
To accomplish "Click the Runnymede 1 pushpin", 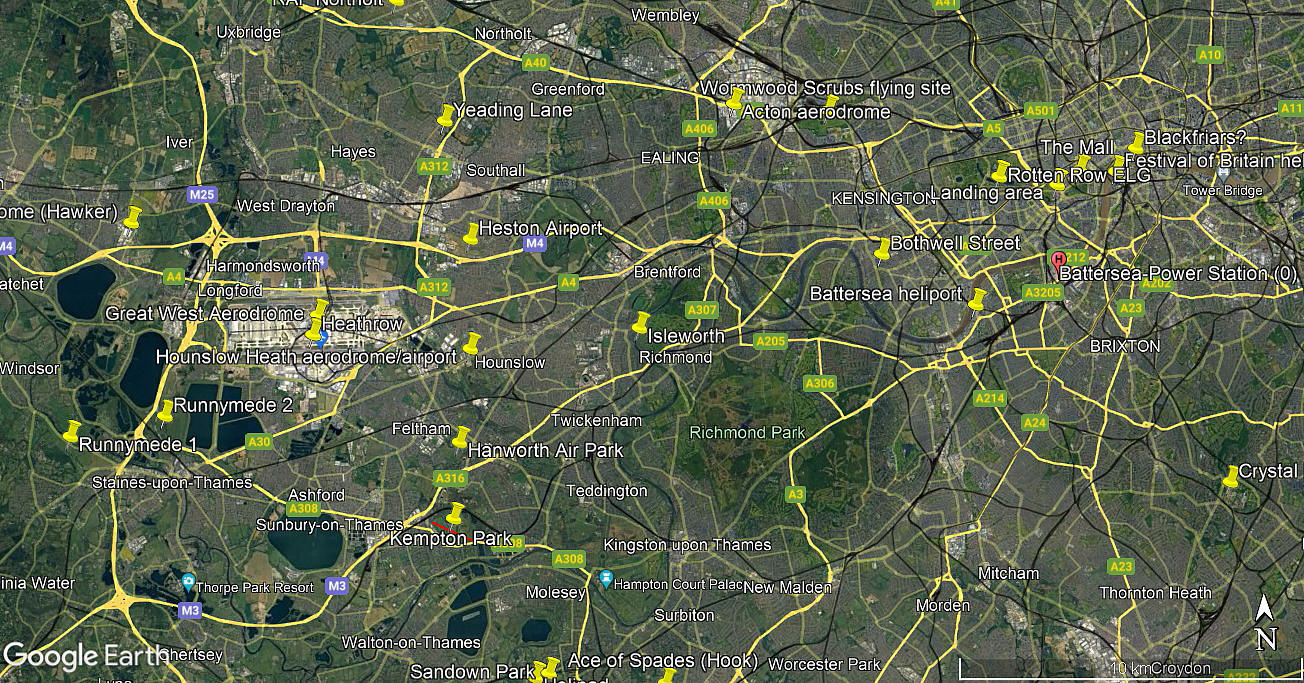I will pyautogui.click(x=71, y=432).
